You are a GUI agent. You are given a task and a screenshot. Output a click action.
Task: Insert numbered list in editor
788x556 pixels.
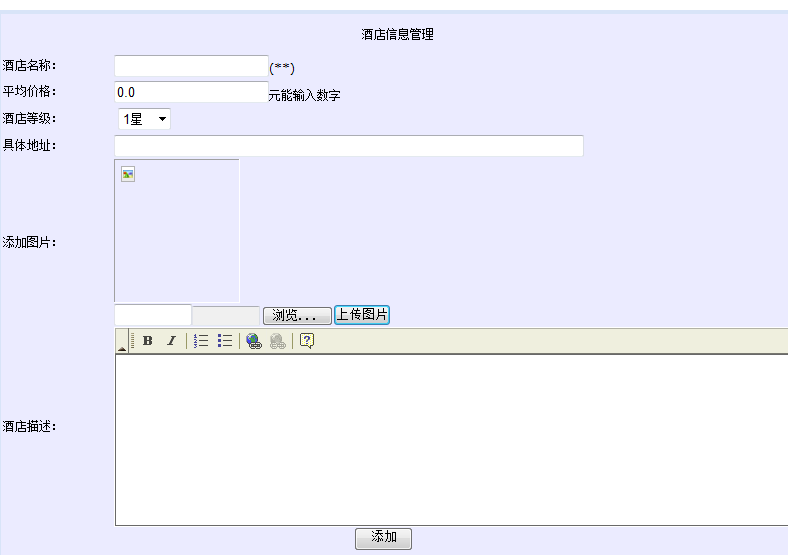pos(201,341)
